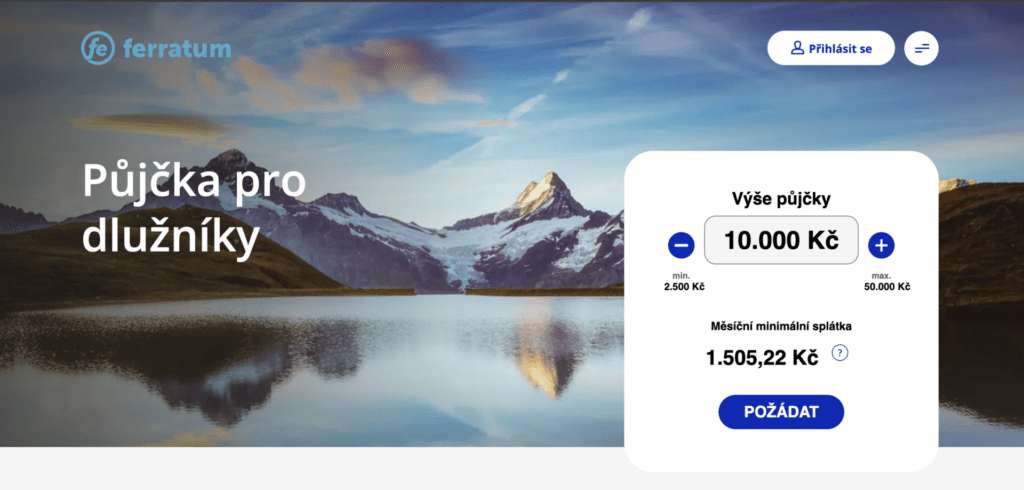The width and height of the screenshot is (1024, 490).
Task: Click the sunlit mountain peak in hero image
Action: [x=545, y=193]
